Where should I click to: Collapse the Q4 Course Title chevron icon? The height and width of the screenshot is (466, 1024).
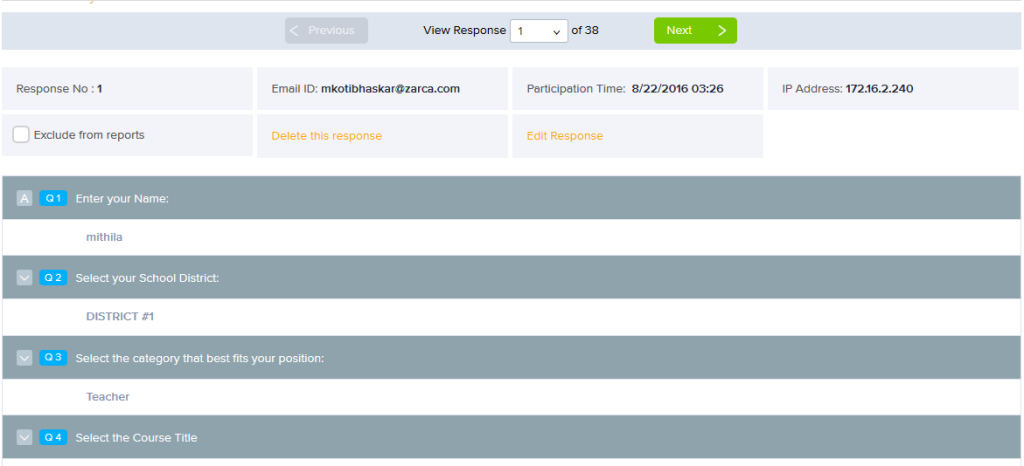tap(25, 437)
